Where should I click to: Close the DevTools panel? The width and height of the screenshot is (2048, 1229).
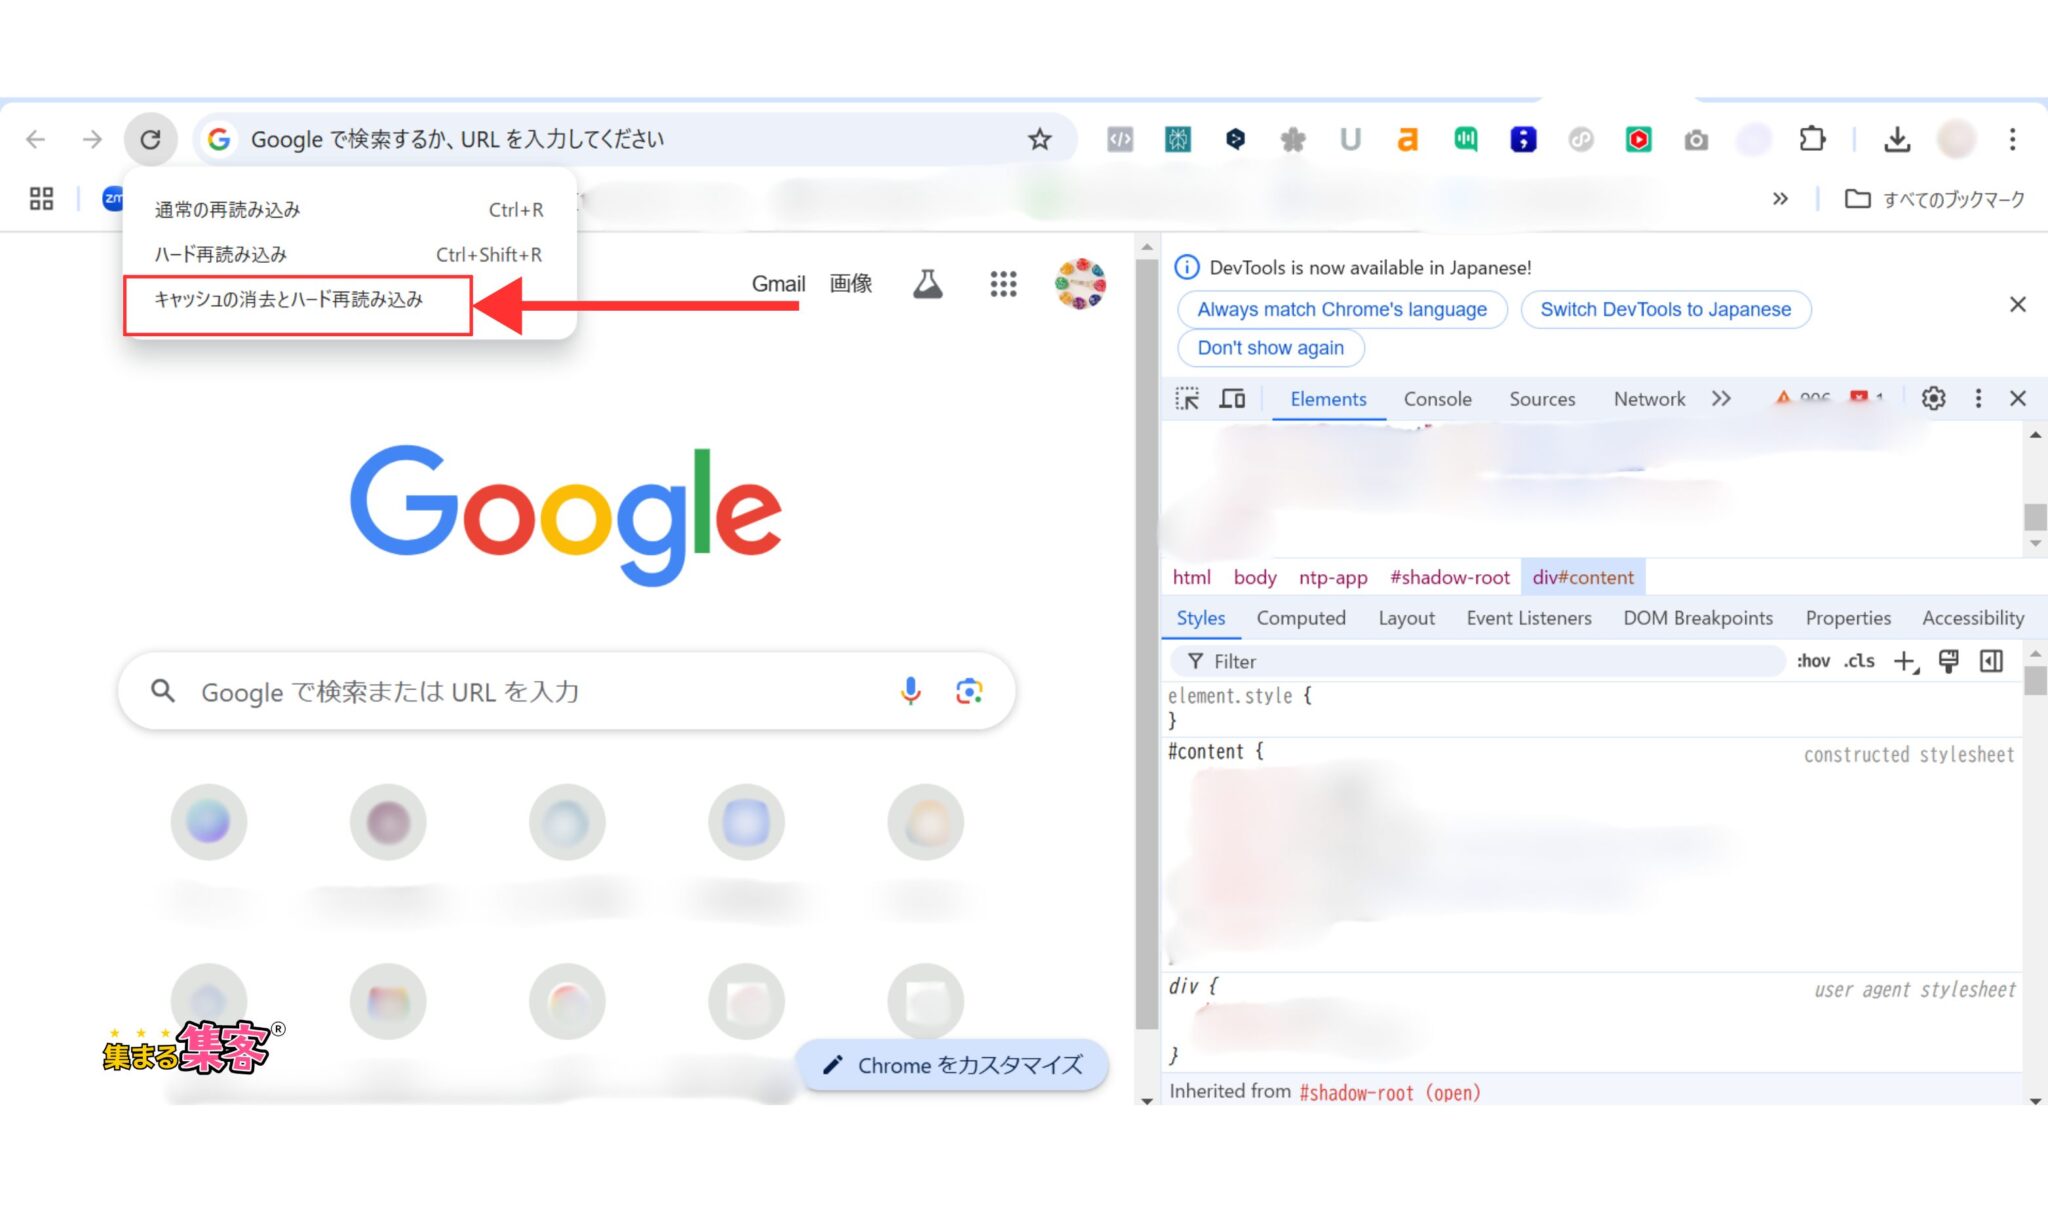click(x=2018, y=399)
